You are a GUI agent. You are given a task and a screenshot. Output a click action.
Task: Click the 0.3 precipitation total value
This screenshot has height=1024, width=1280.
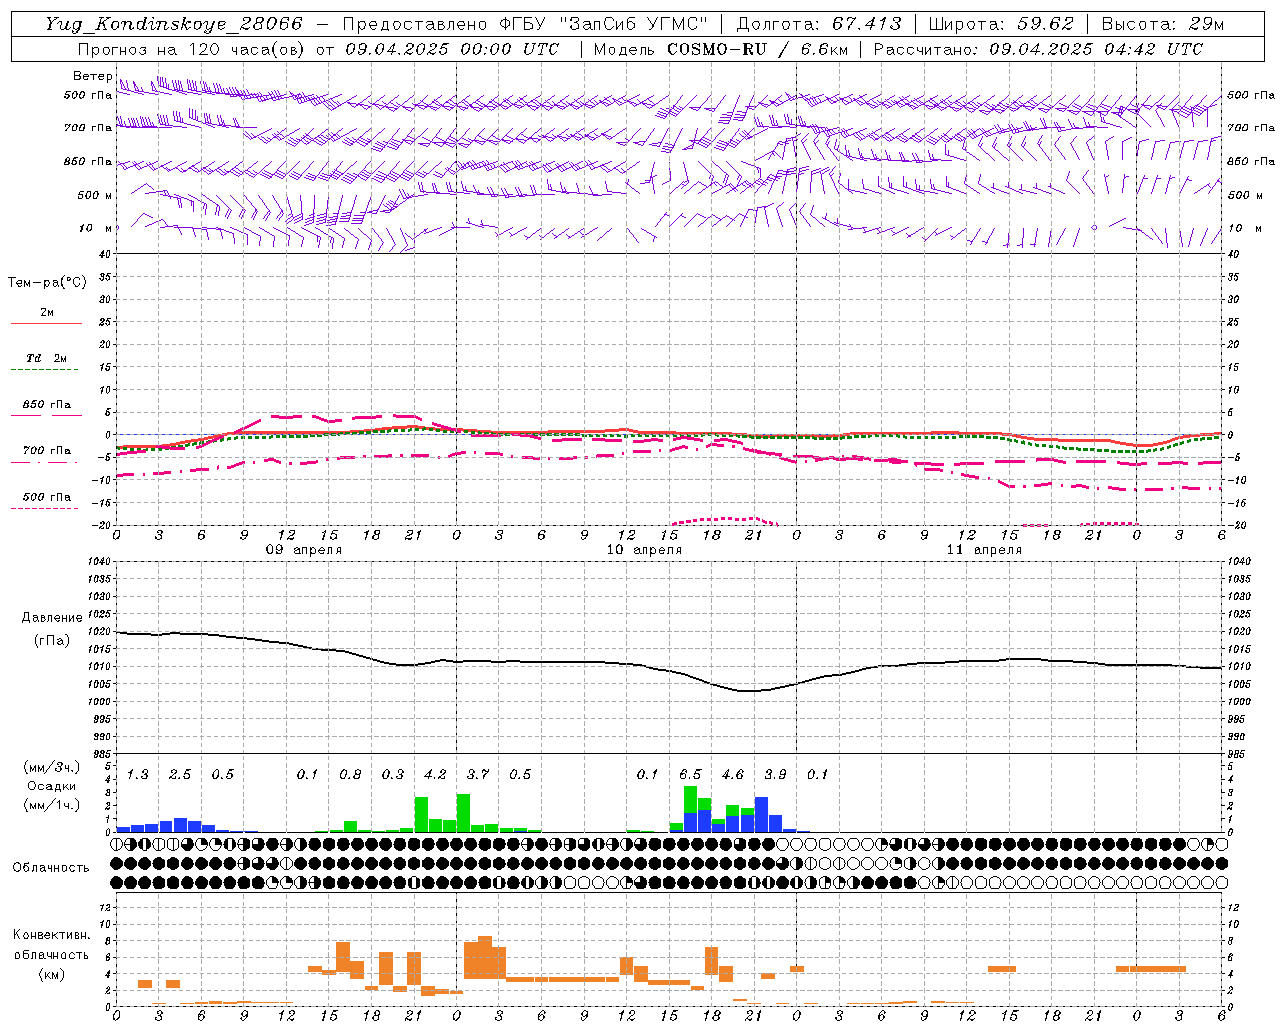coord(393,774)
